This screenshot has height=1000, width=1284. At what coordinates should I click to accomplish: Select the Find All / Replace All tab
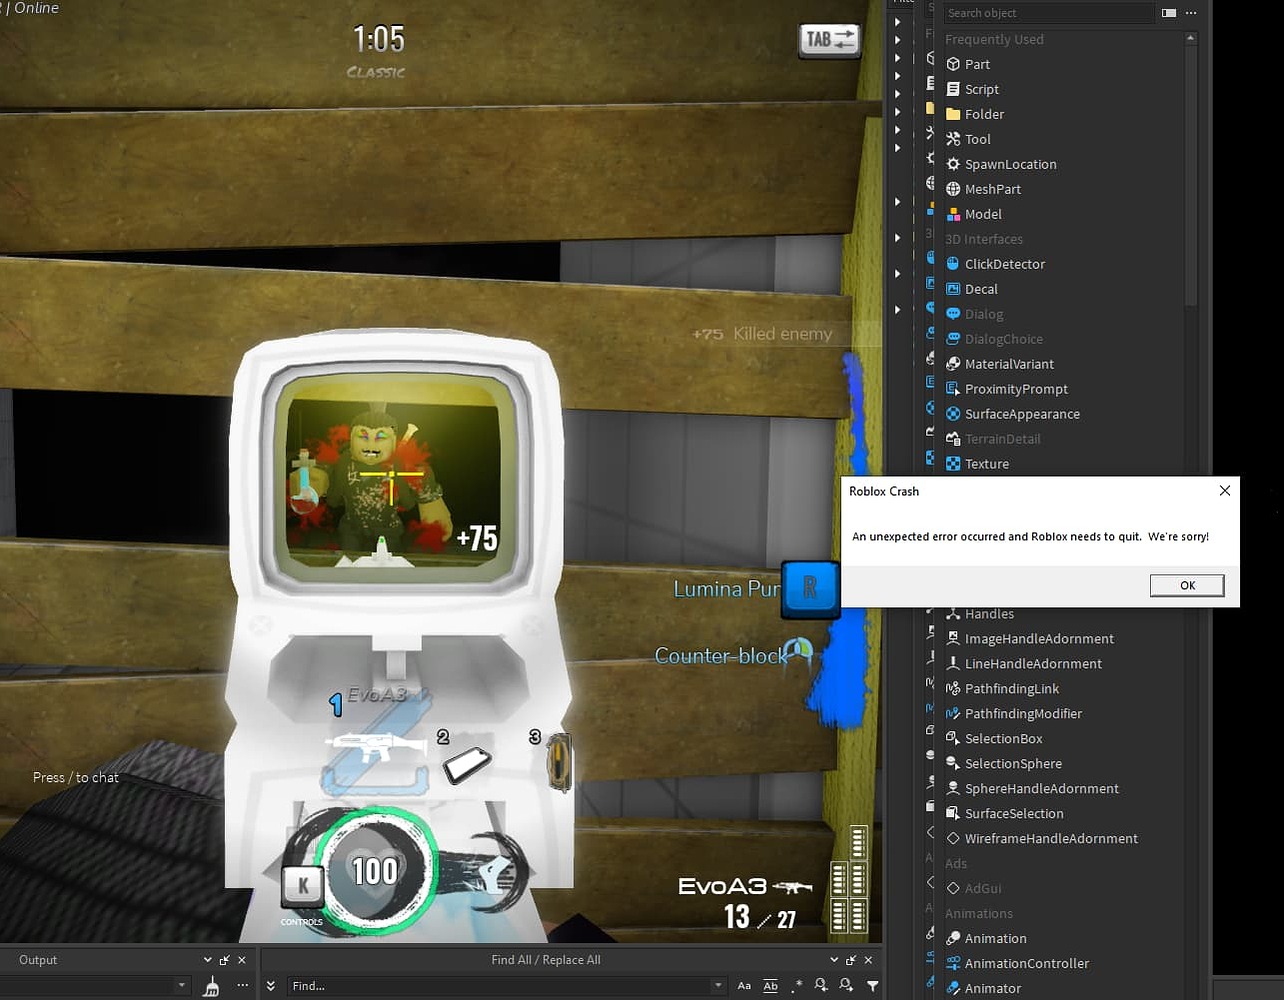pos(546,959)
